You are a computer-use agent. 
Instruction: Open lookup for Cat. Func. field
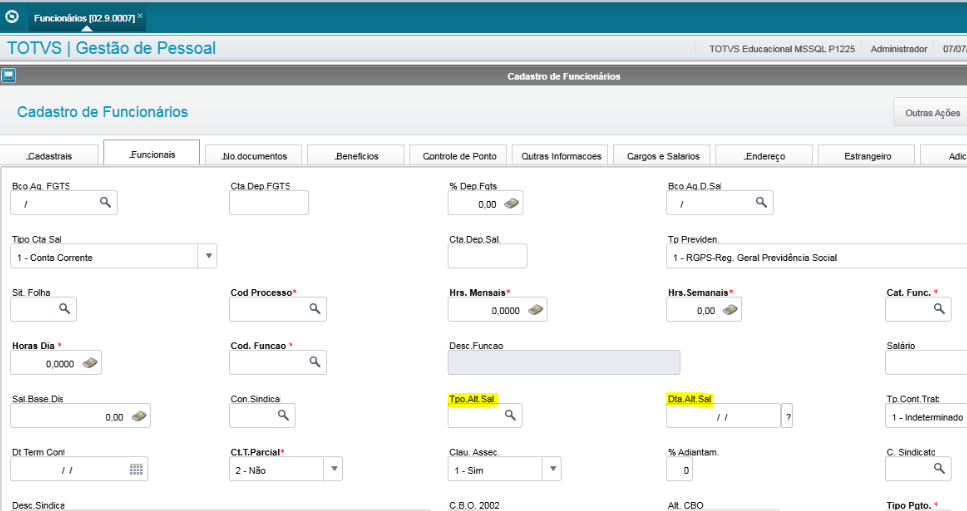(x=939, y=308)
